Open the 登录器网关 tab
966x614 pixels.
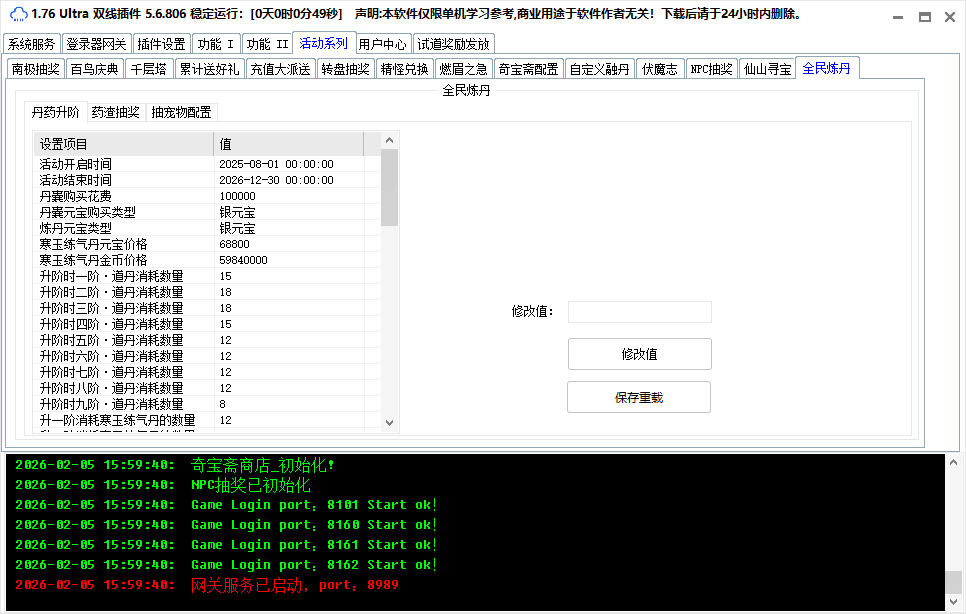pyautogui.click(x=96, y=44)
